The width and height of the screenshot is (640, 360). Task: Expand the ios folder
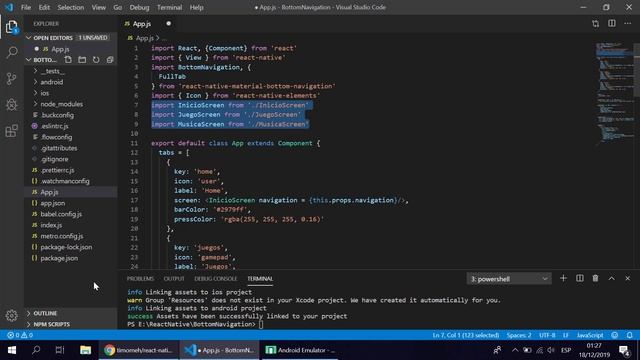[x=71, y=93]
